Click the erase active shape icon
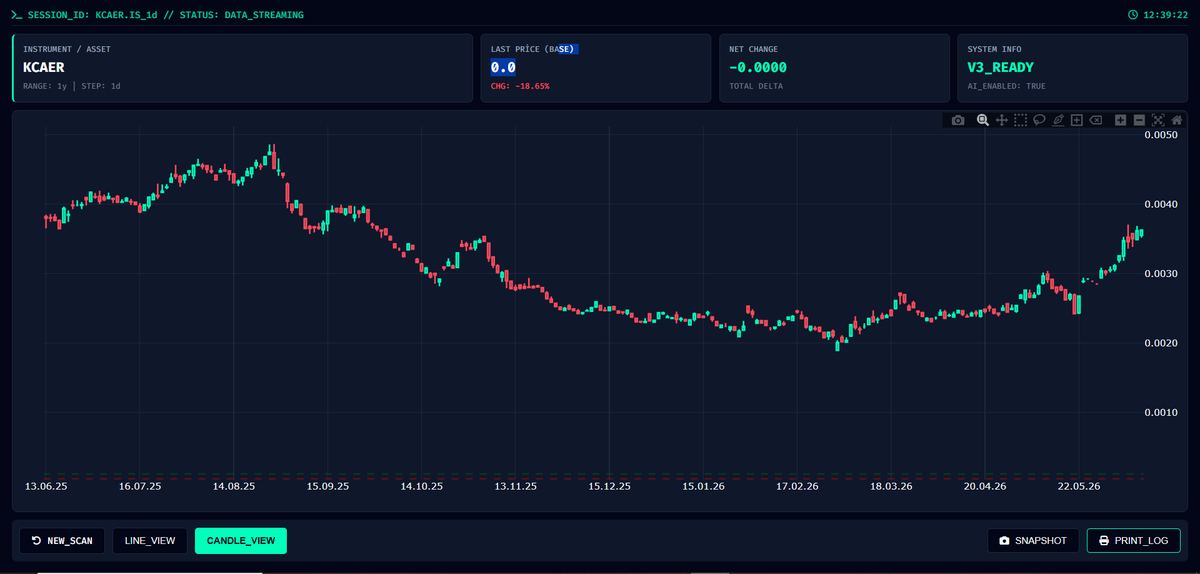 [x=1096, y=120]
